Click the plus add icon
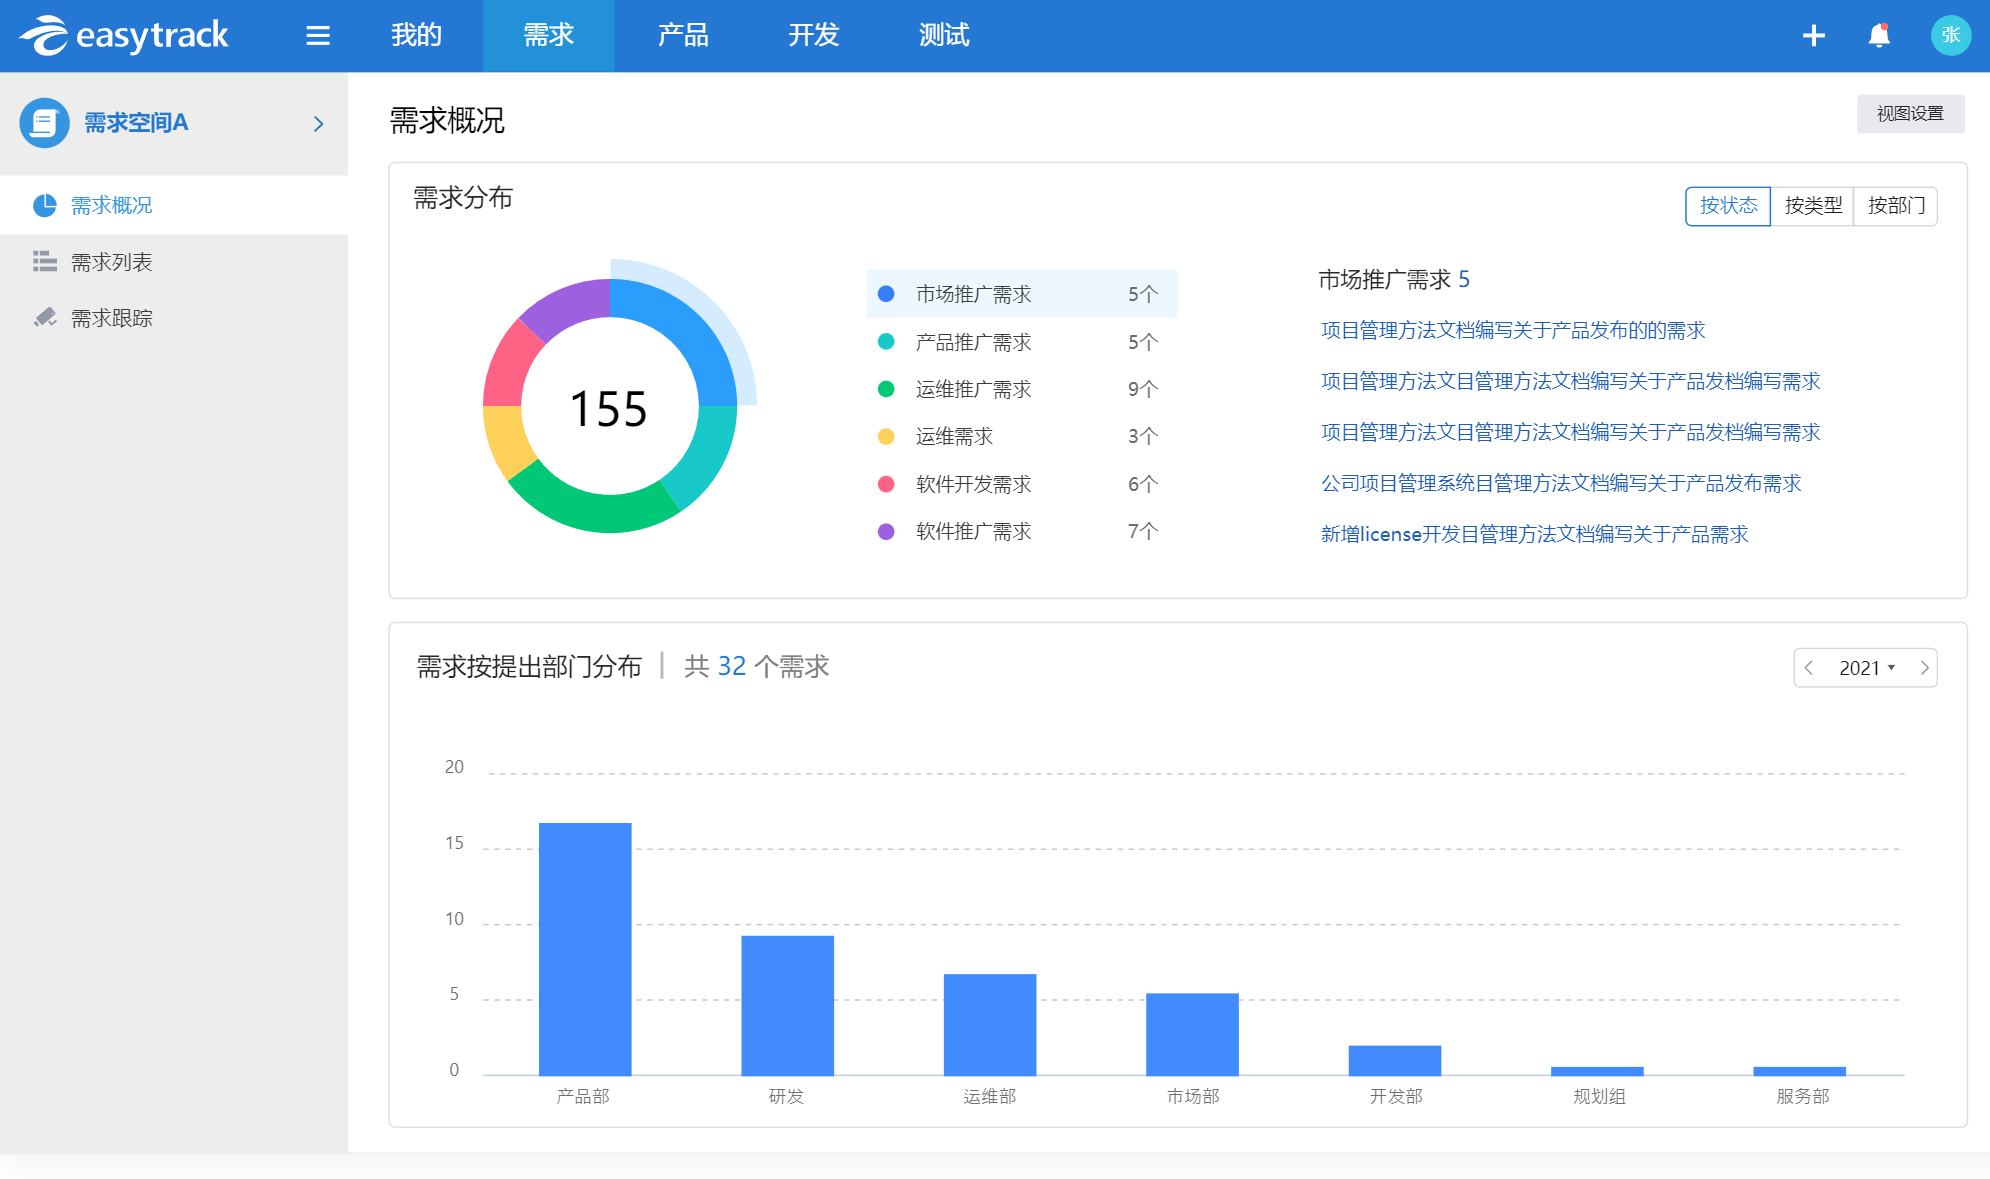1990x1179 pixels. pyautogui.click(x=1813, y=36)
